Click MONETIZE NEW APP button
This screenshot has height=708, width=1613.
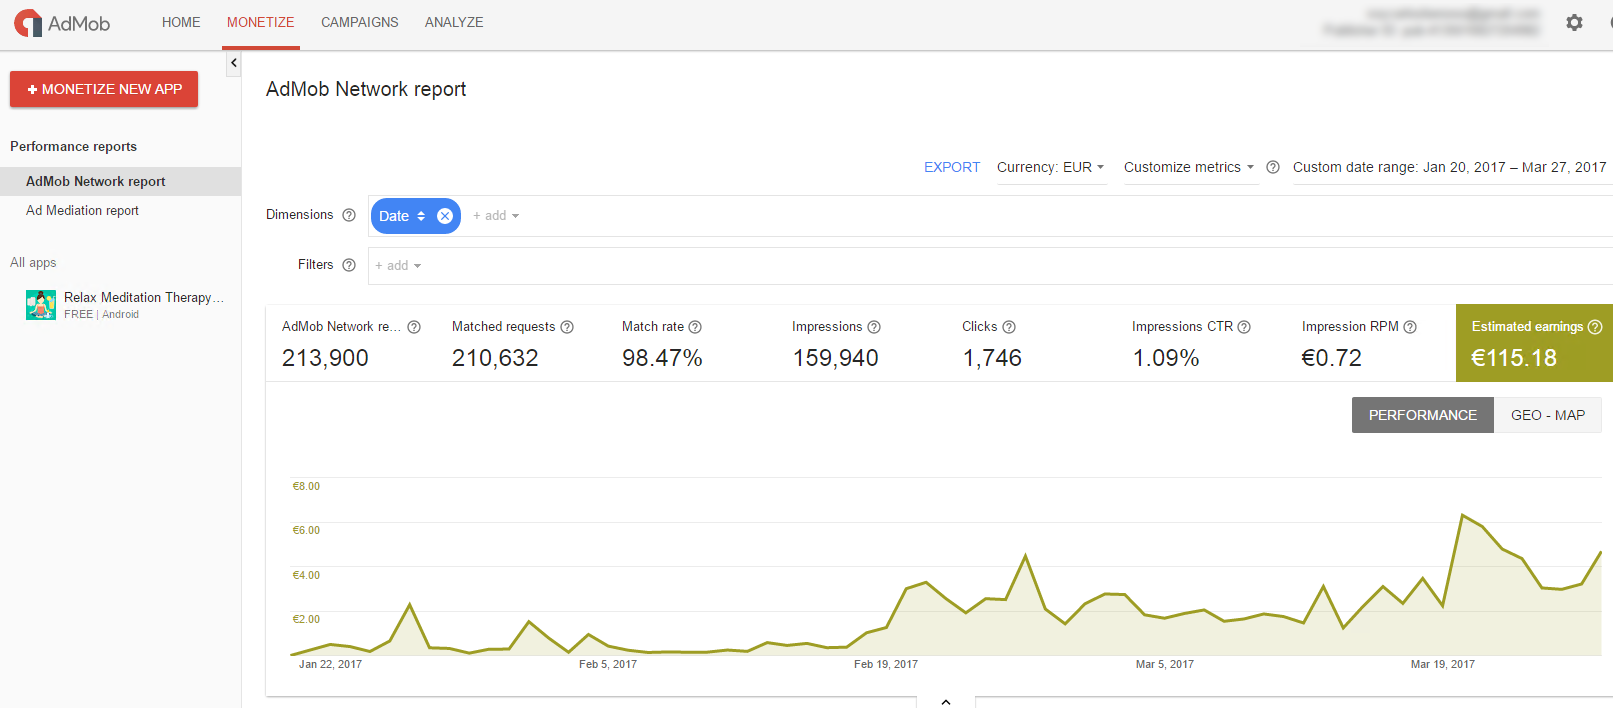104,89
